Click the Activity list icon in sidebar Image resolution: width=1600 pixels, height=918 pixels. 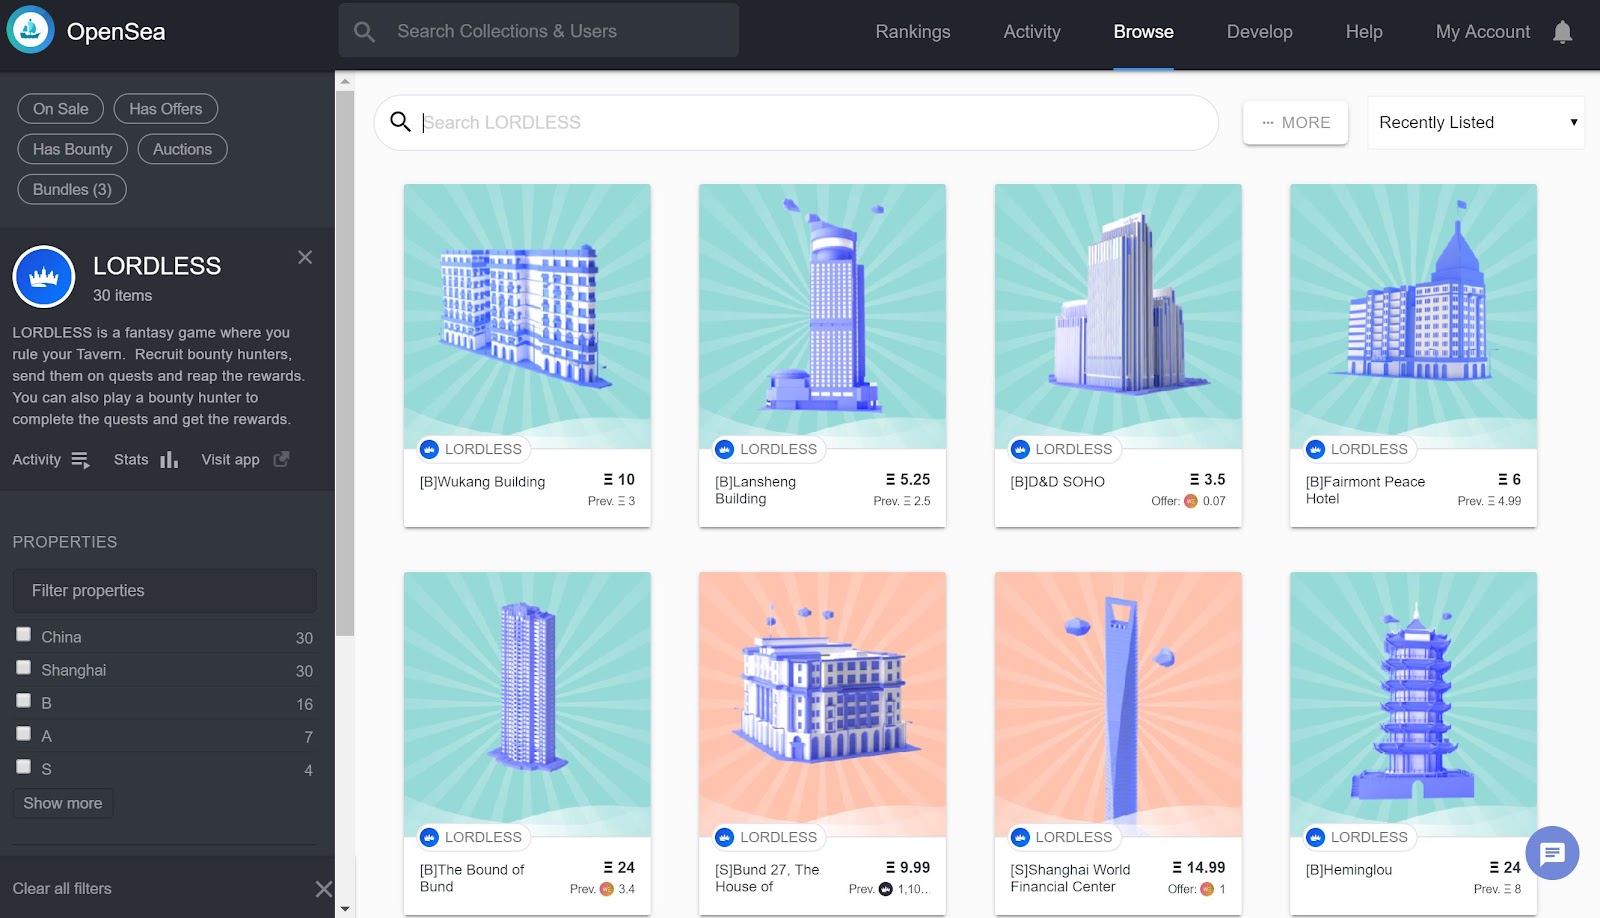[81, 460]
